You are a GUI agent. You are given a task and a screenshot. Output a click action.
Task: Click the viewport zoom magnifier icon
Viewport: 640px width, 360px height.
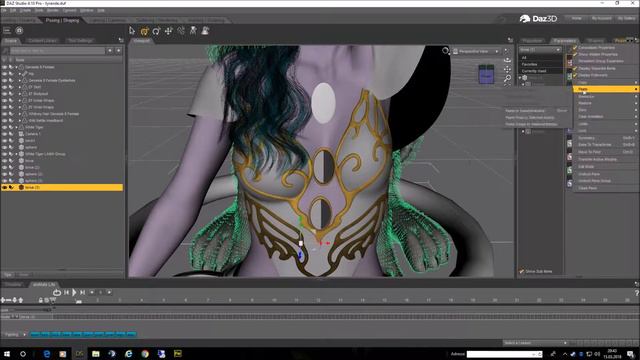click(507, 78)
